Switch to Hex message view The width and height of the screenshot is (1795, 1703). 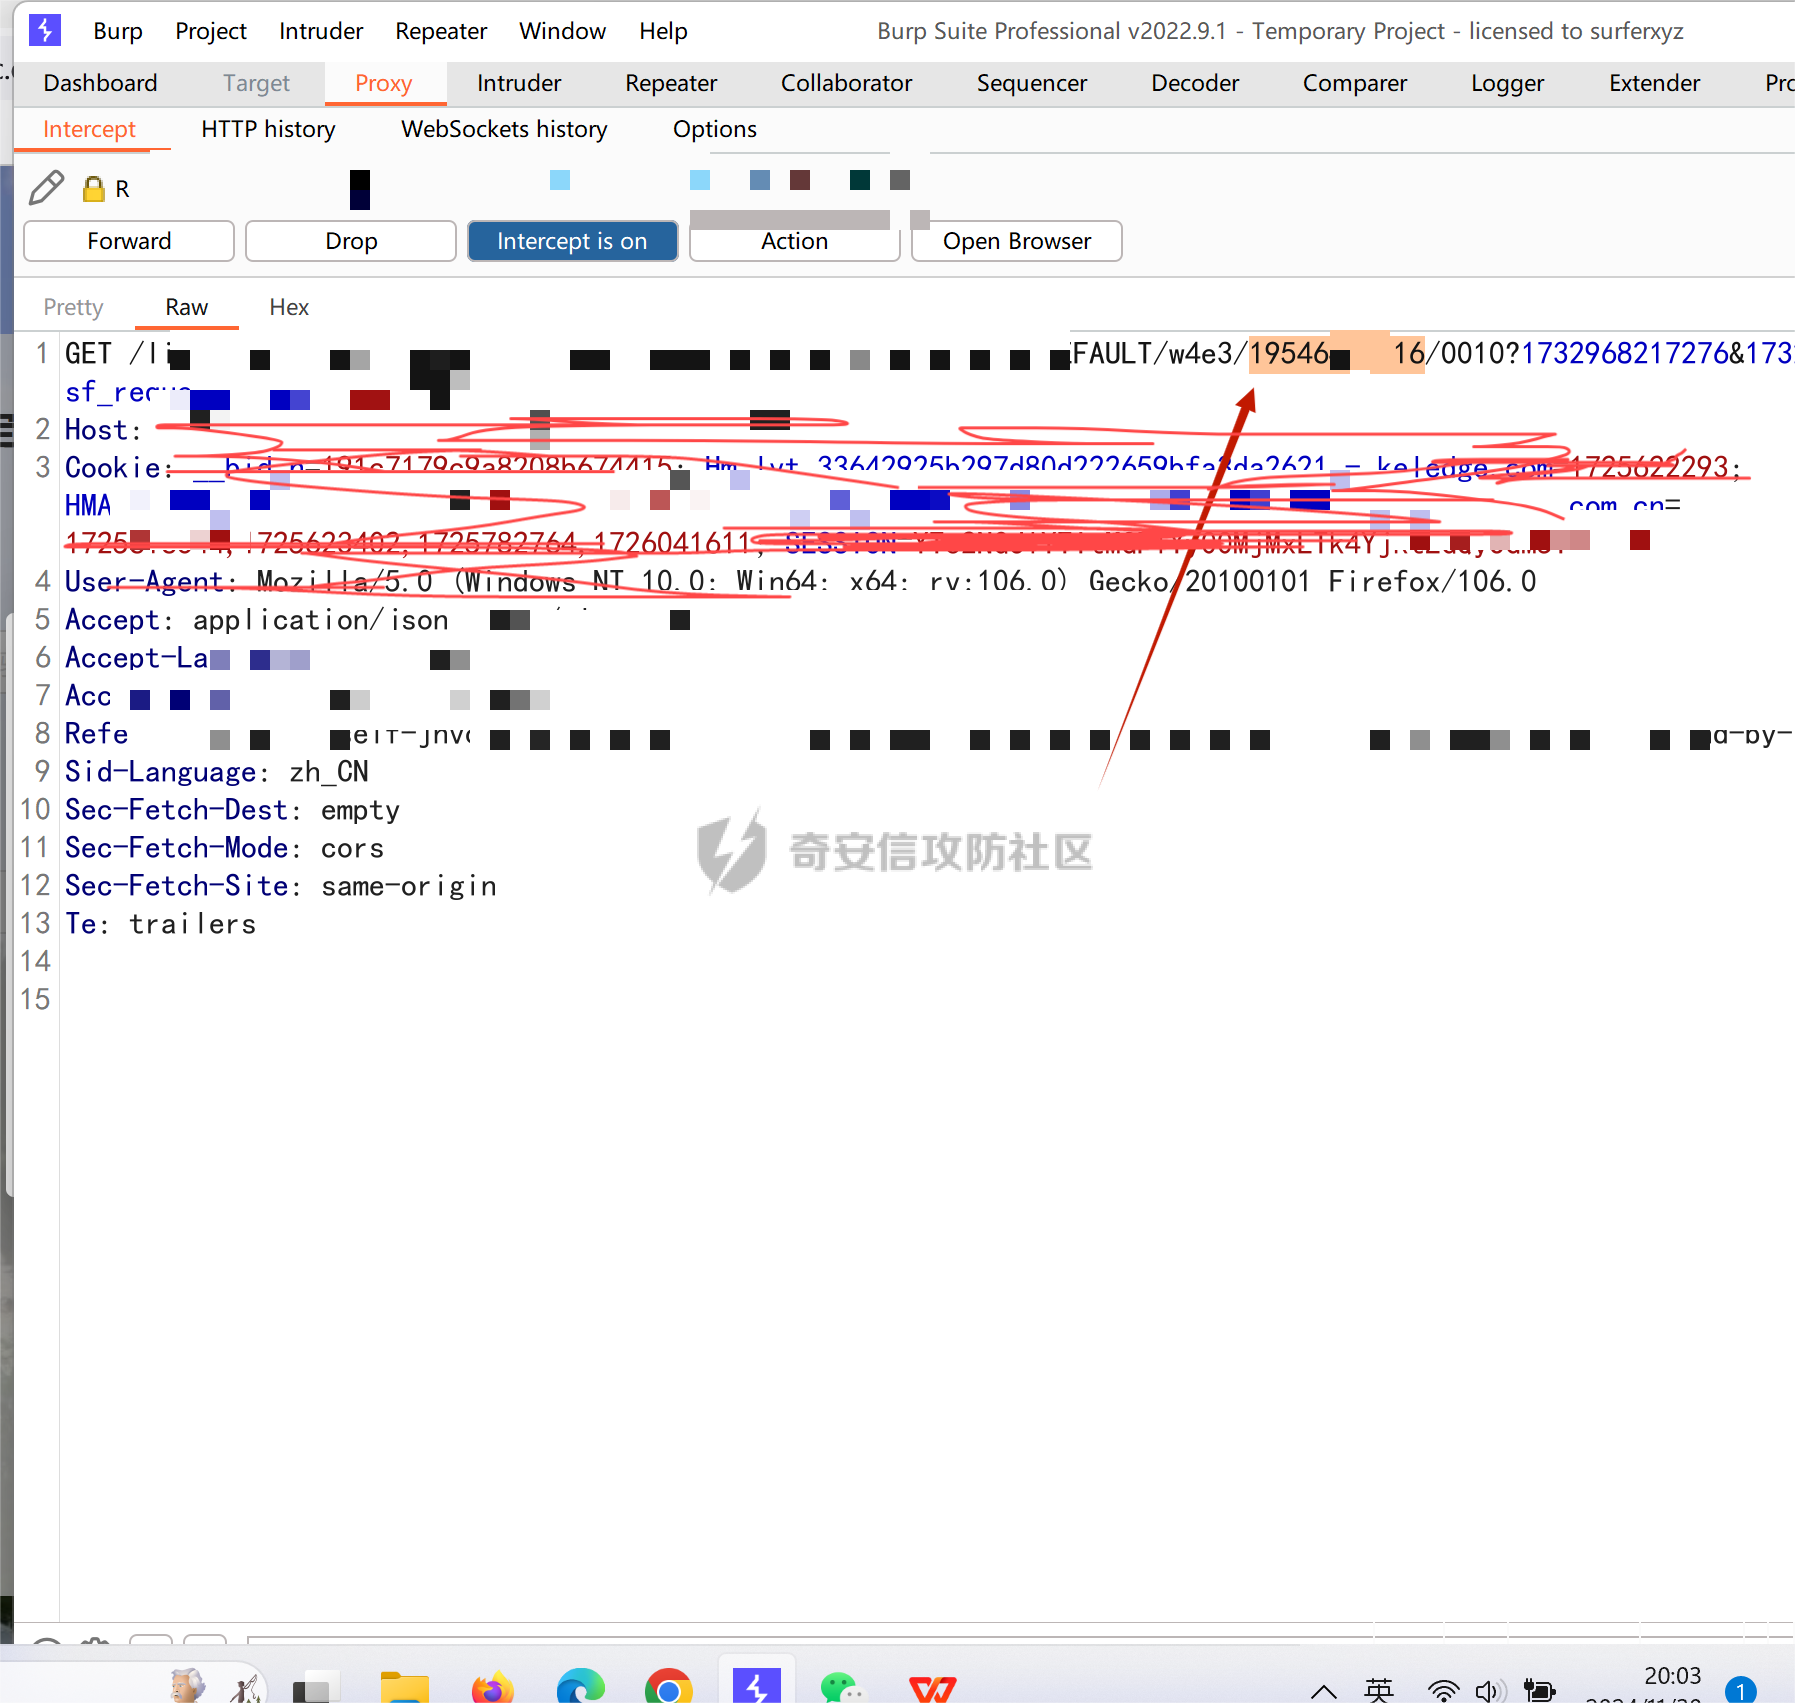[289, 307]
